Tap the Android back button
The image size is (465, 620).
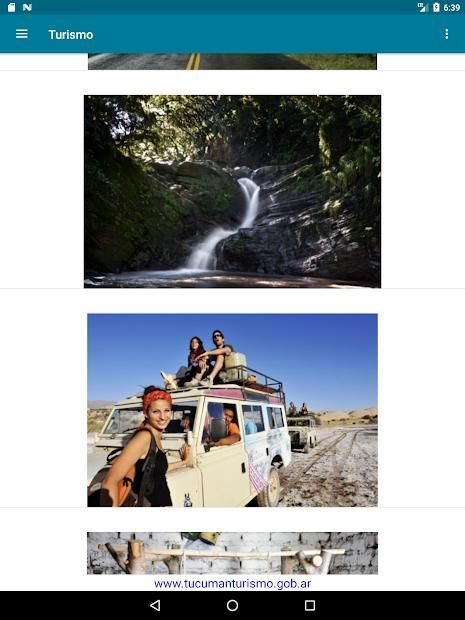[155, 605]
